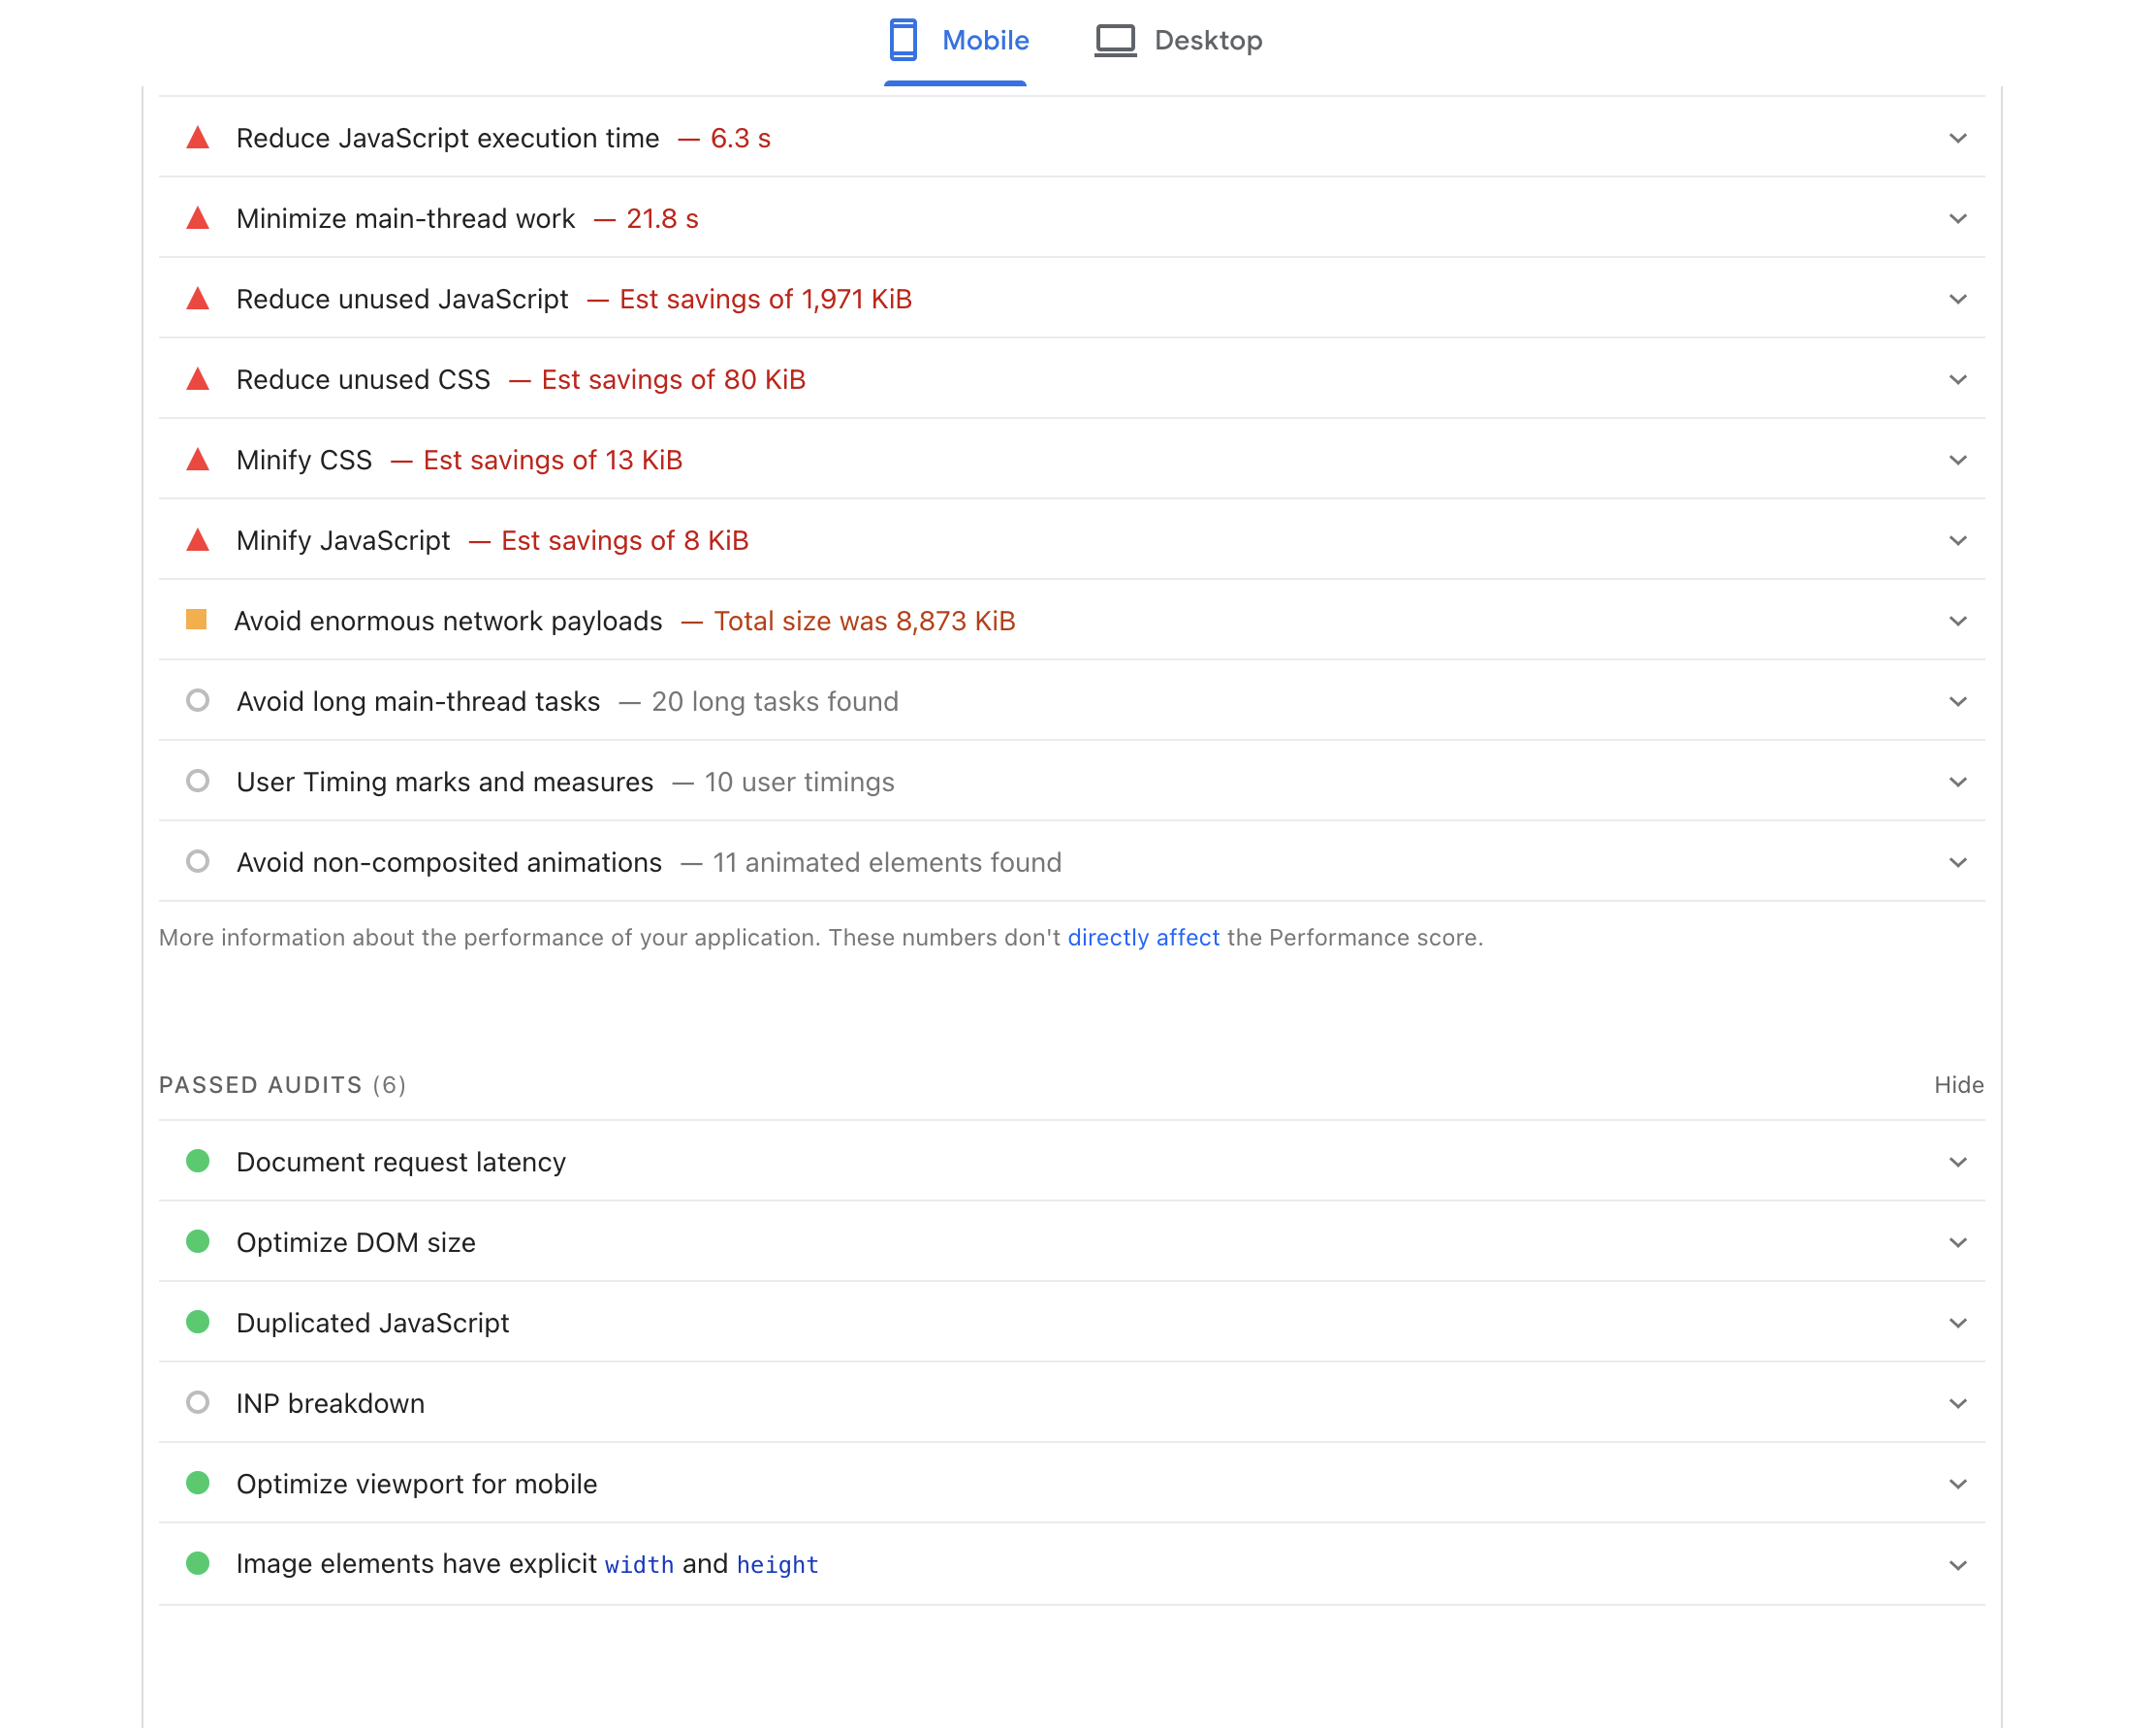Click gray circle beside INP breakdown
The image size is (2156, 1728).
coord(198,1402)
